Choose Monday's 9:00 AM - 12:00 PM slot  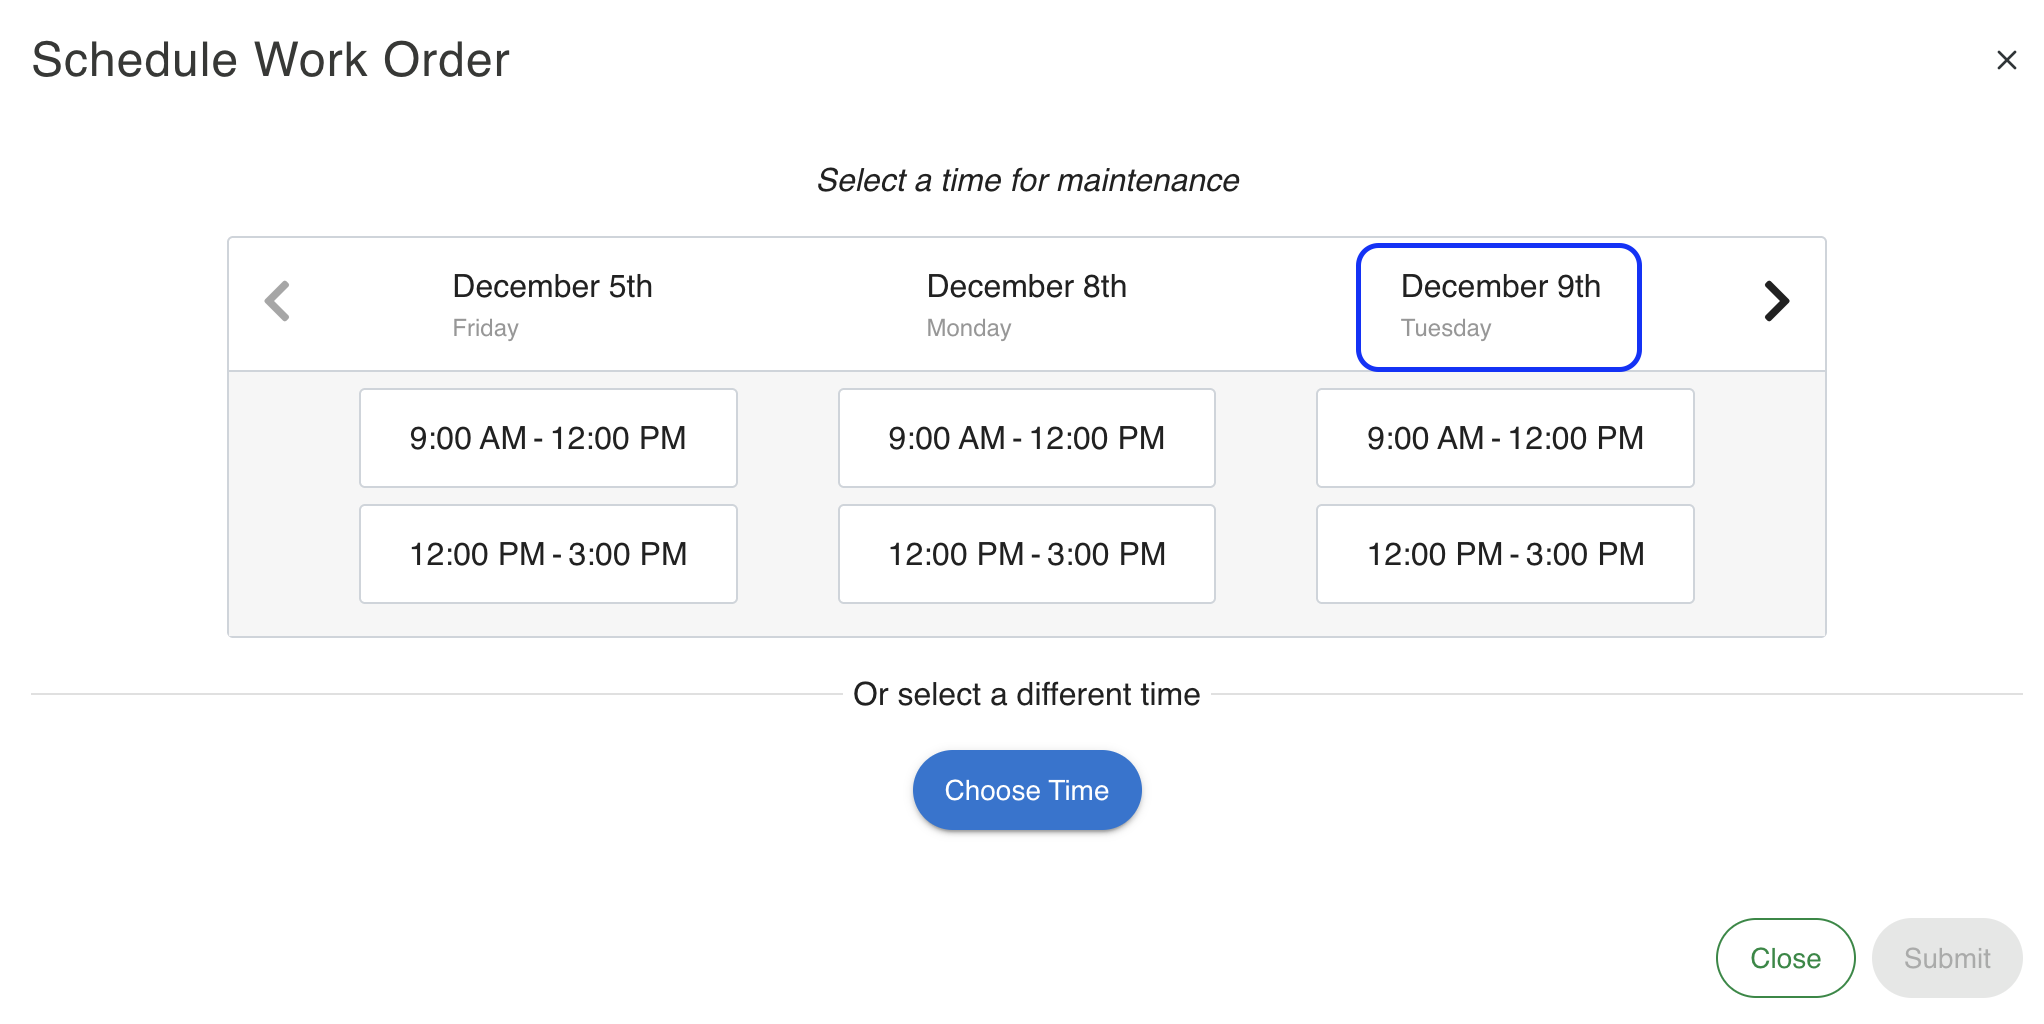(x=1026, y=438)
